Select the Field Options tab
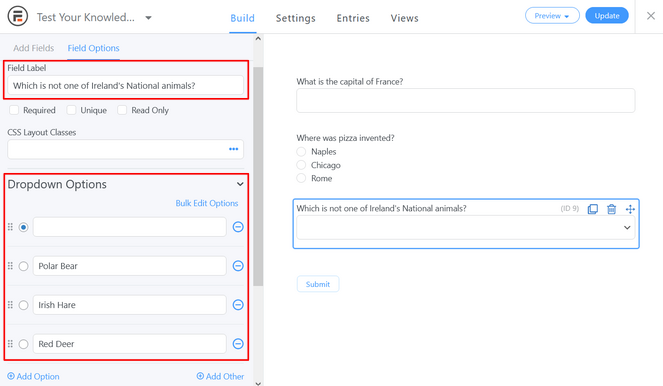 [93, 48]
